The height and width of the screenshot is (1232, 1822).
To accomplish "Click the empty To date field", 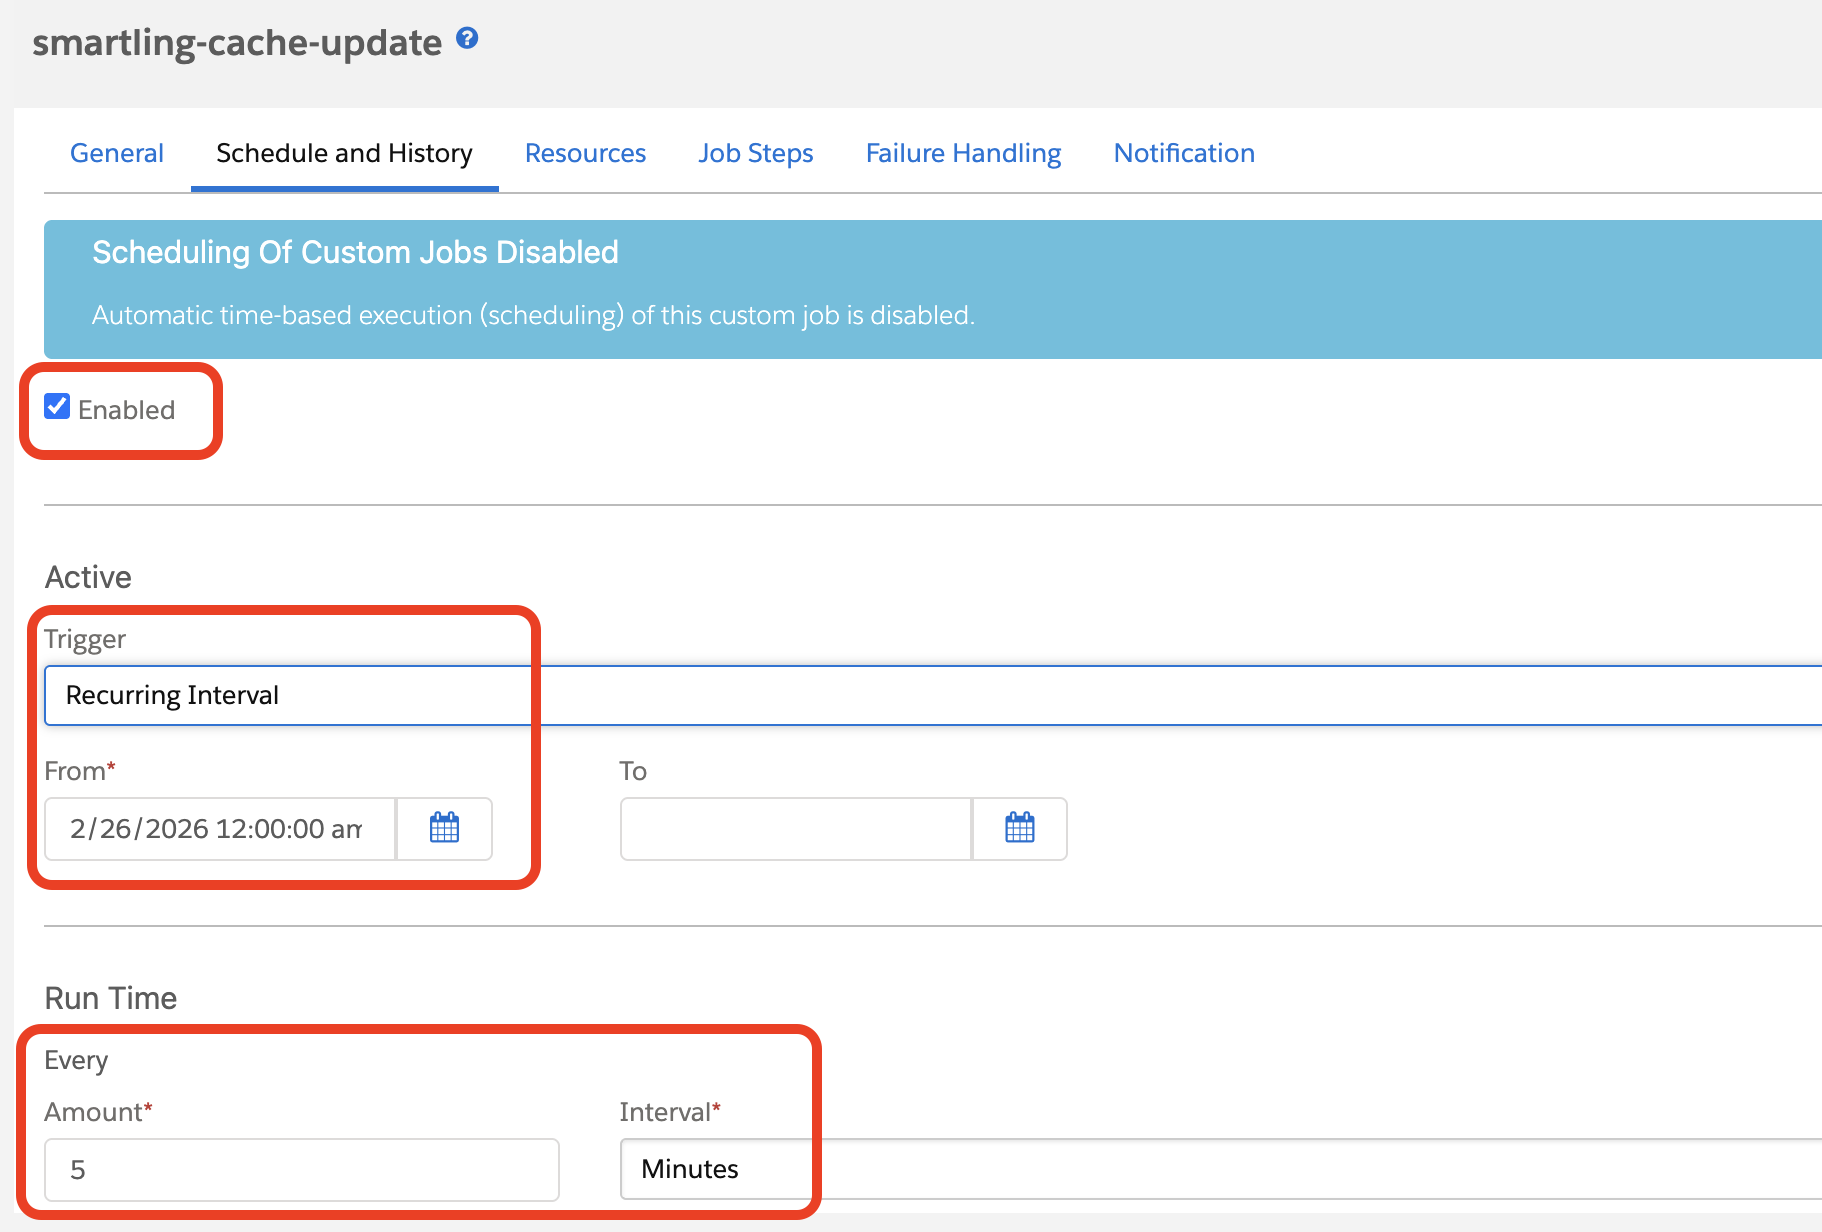I will (796, 828).
